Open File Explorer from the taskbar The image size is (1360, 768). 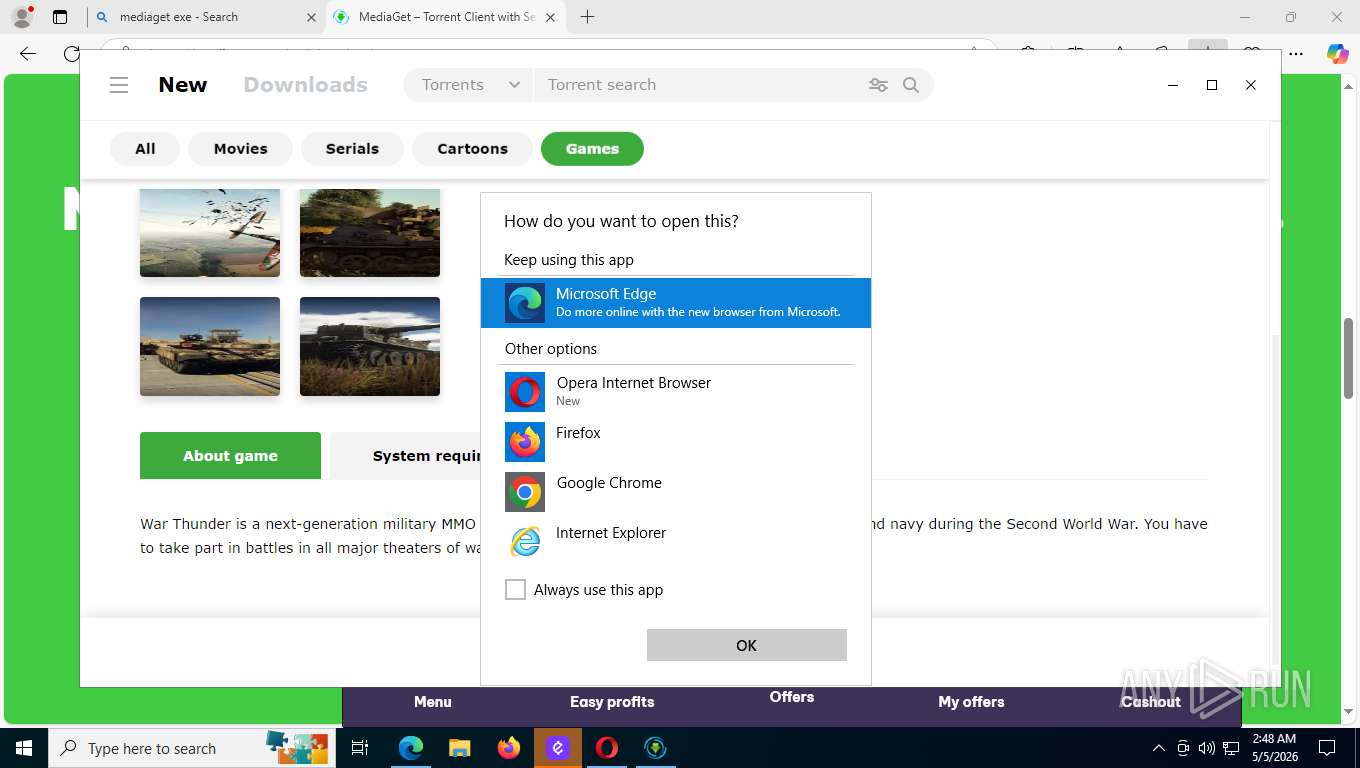[459, 748]
